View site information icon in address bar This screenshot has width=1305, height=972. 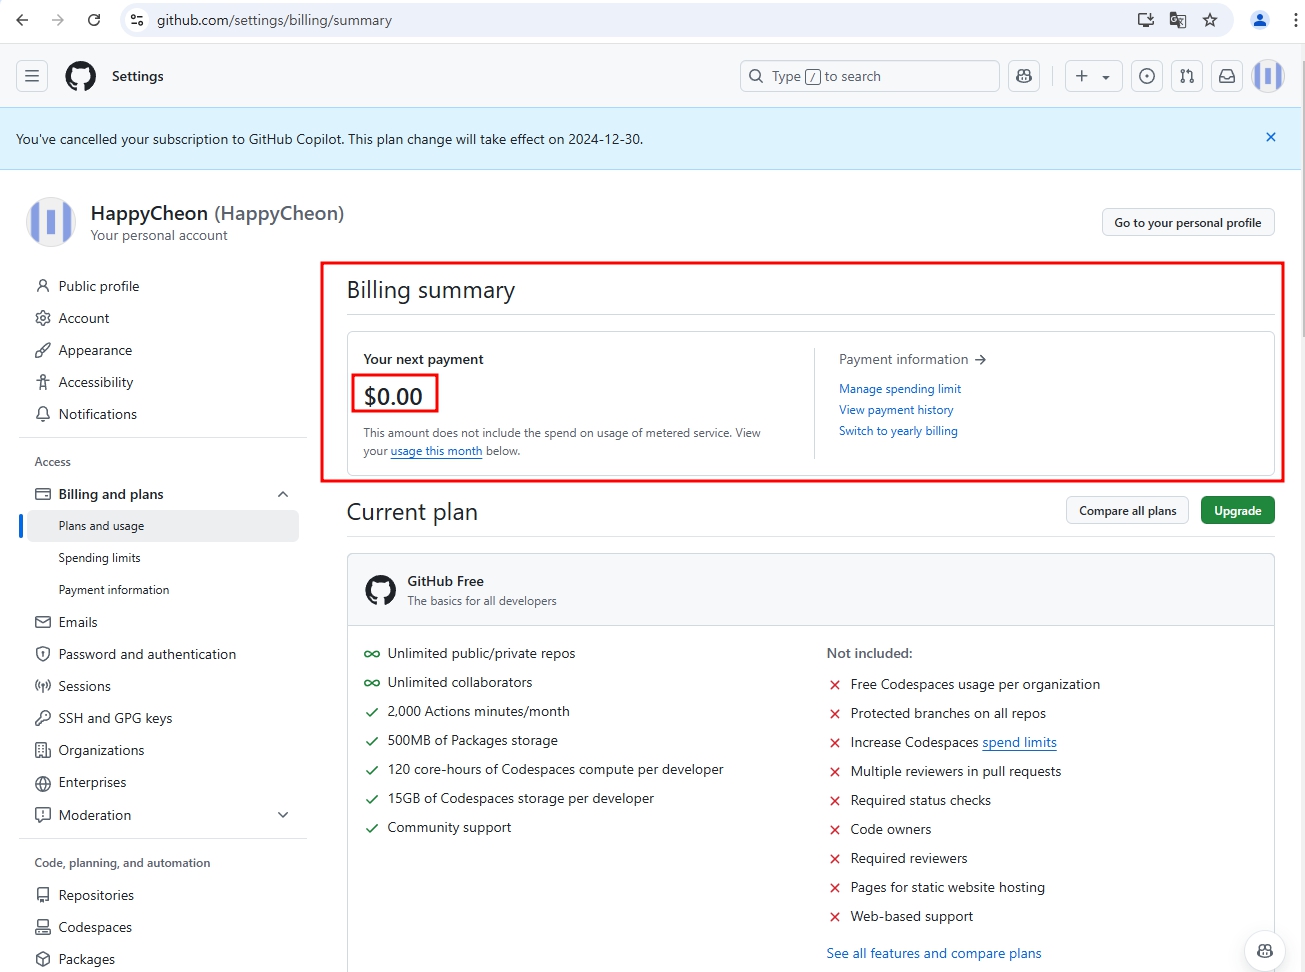point(138,20)
